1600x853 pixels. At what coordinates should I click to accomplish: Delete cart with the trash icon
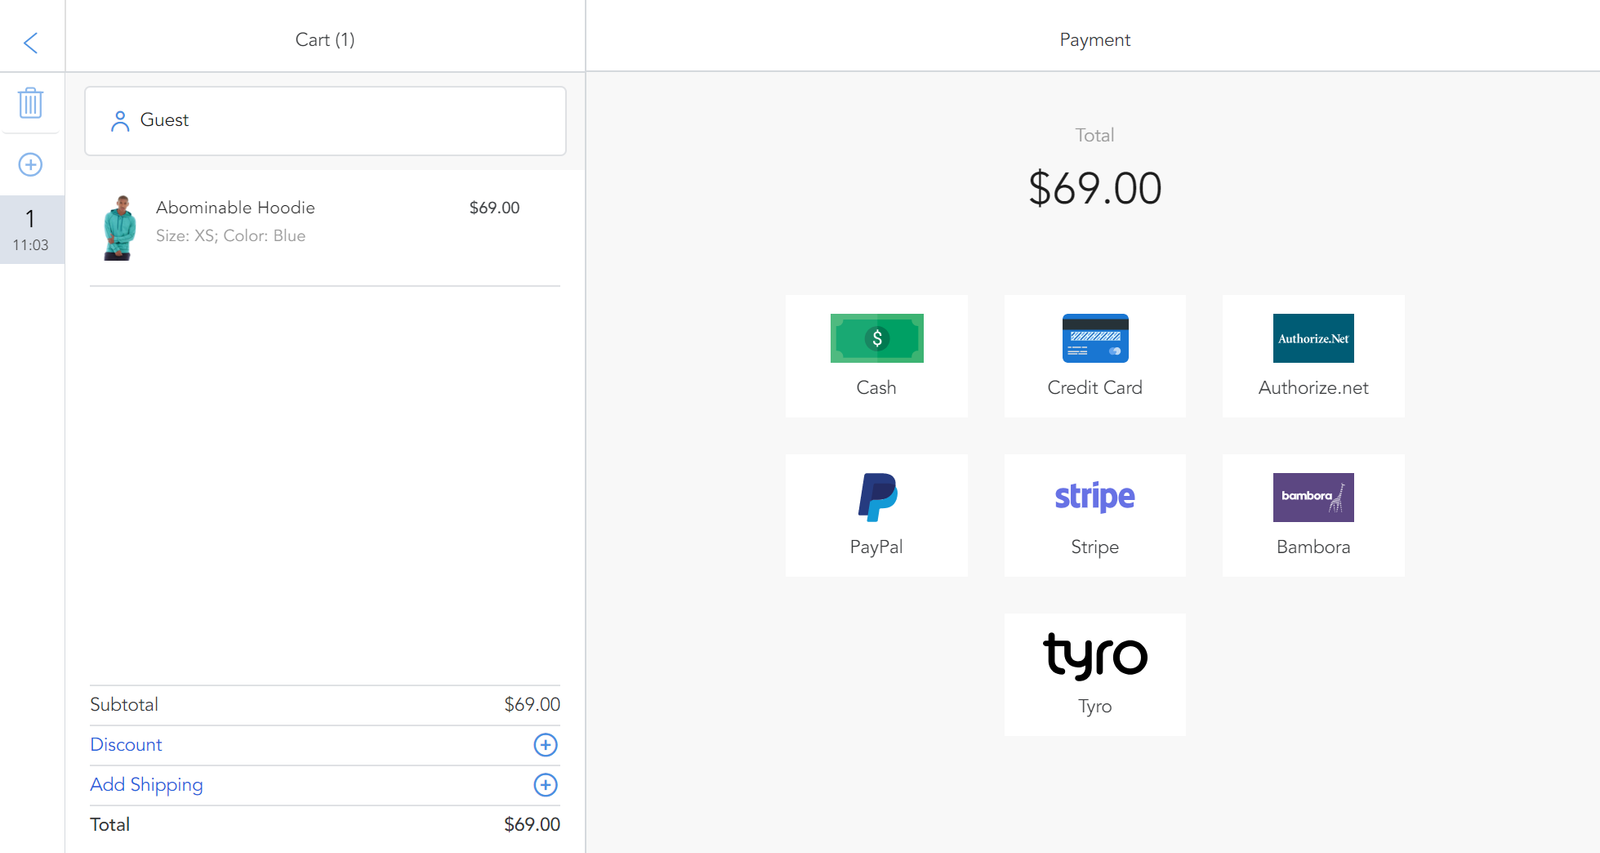pyautogui.click(x=31, y=102)
